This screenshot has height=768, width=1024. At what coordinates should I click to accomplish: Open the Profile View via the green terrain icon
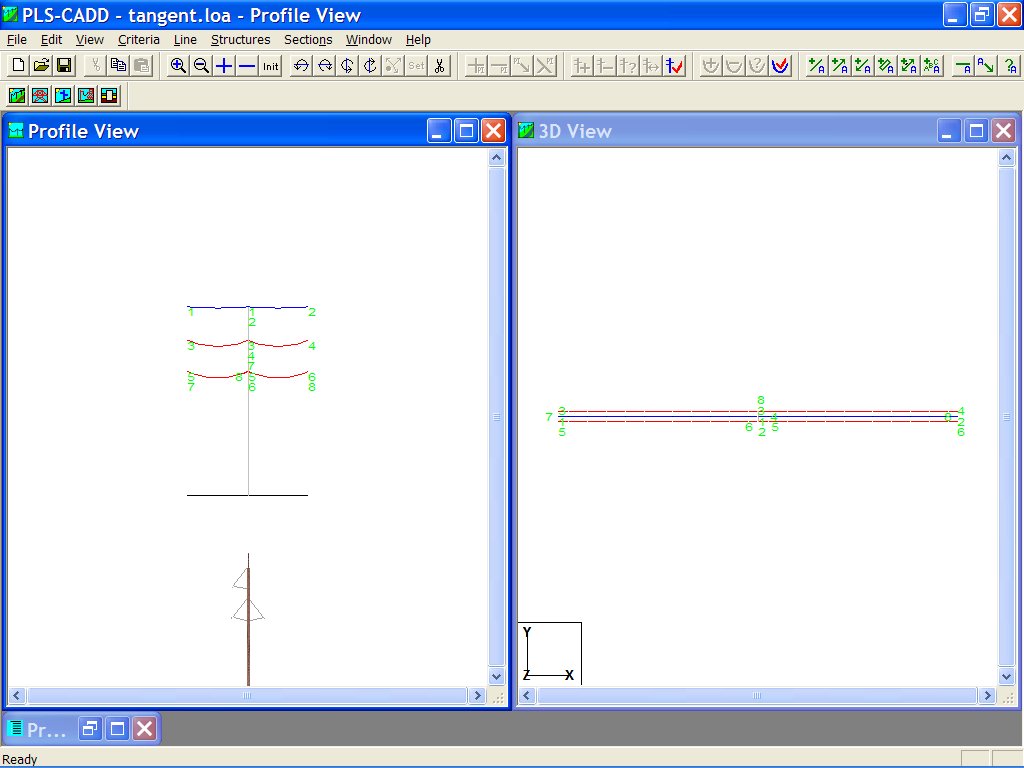coord(16,95)
